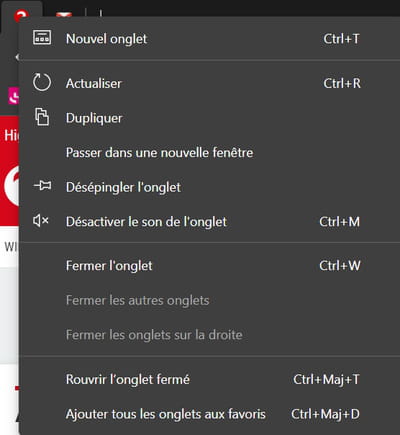The image size is (400, 435).
Task: Click the greyed Fermer les autres onglets entry
Action: pos(138,300)
